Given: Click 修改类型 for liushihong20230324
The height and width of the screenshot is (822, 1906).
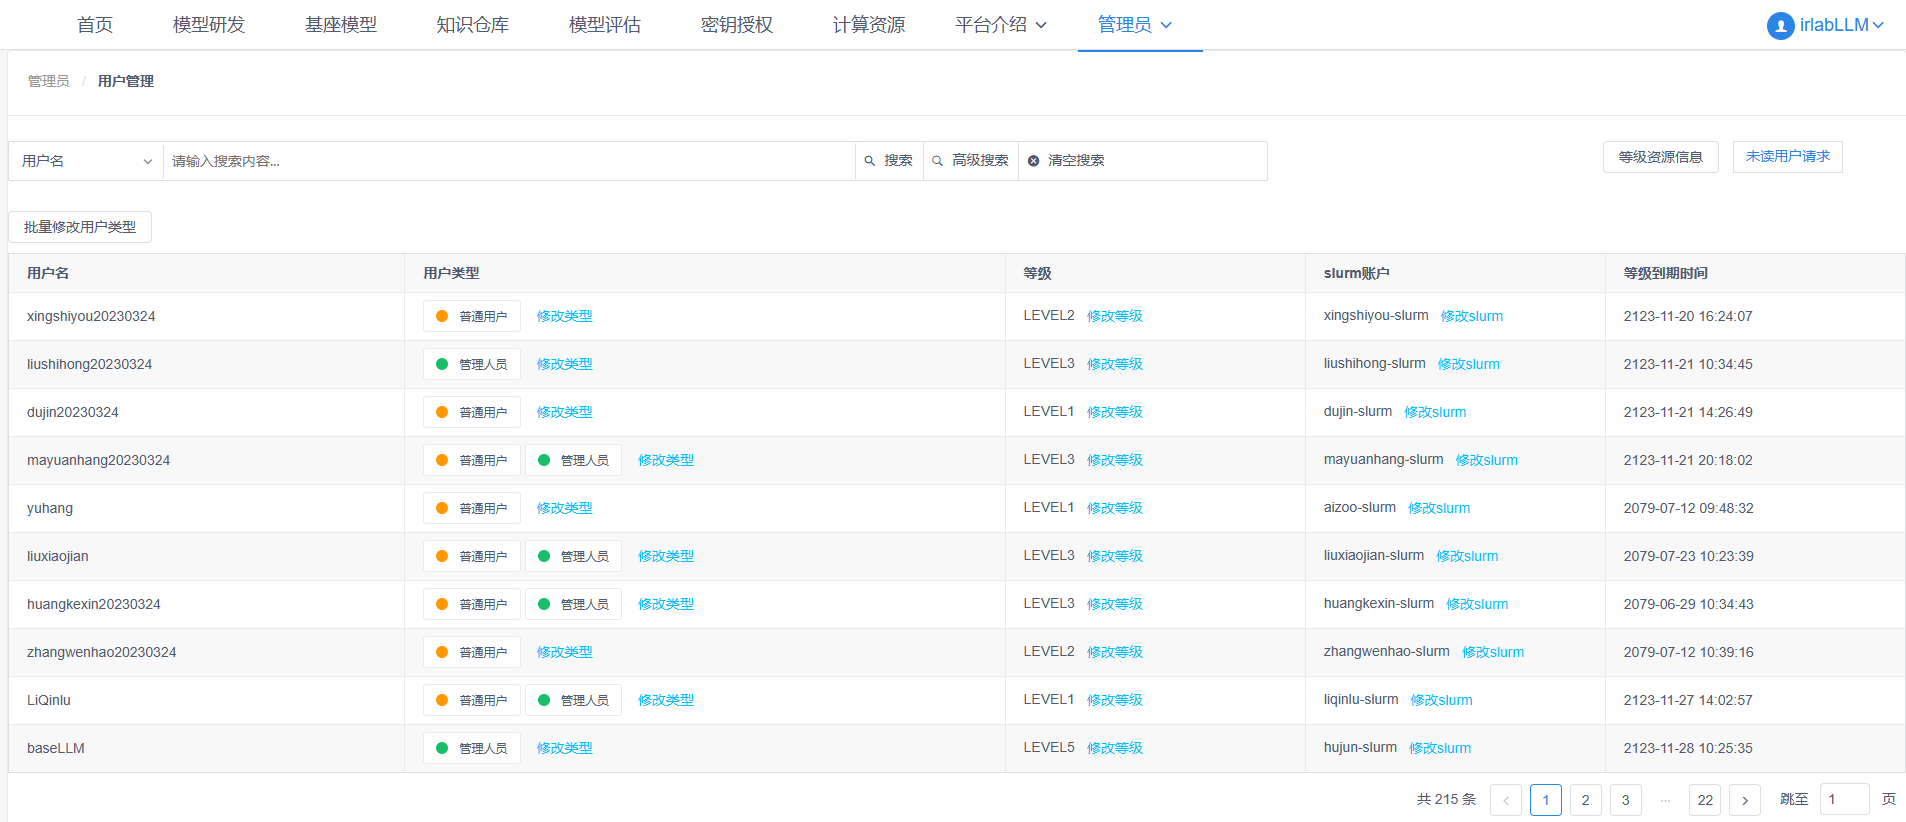Looking at the screenshot, I should point(564,364).
